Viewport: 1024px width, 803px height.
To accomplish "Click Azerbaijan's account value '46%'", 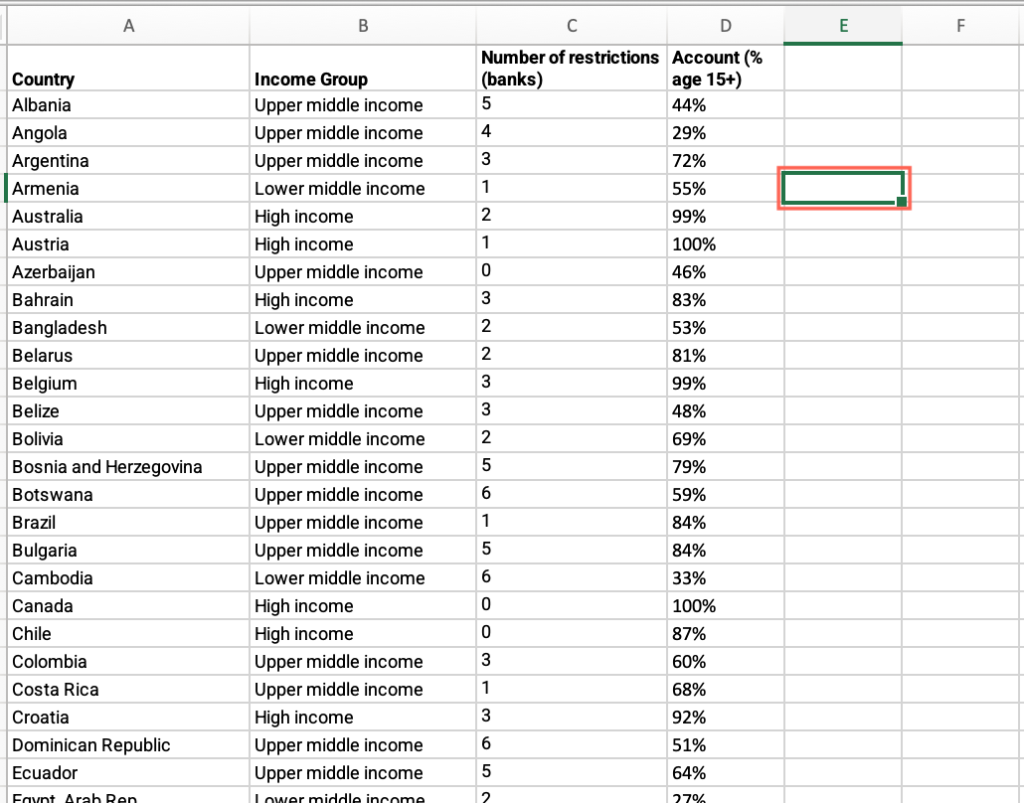I will coord(726,272).
